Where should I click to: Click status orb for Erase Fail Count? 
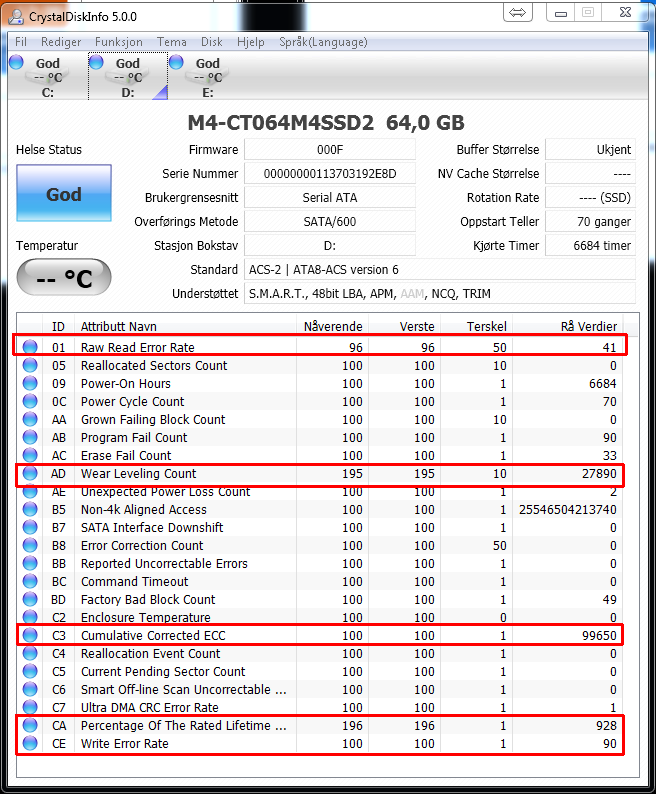point(30,455)
